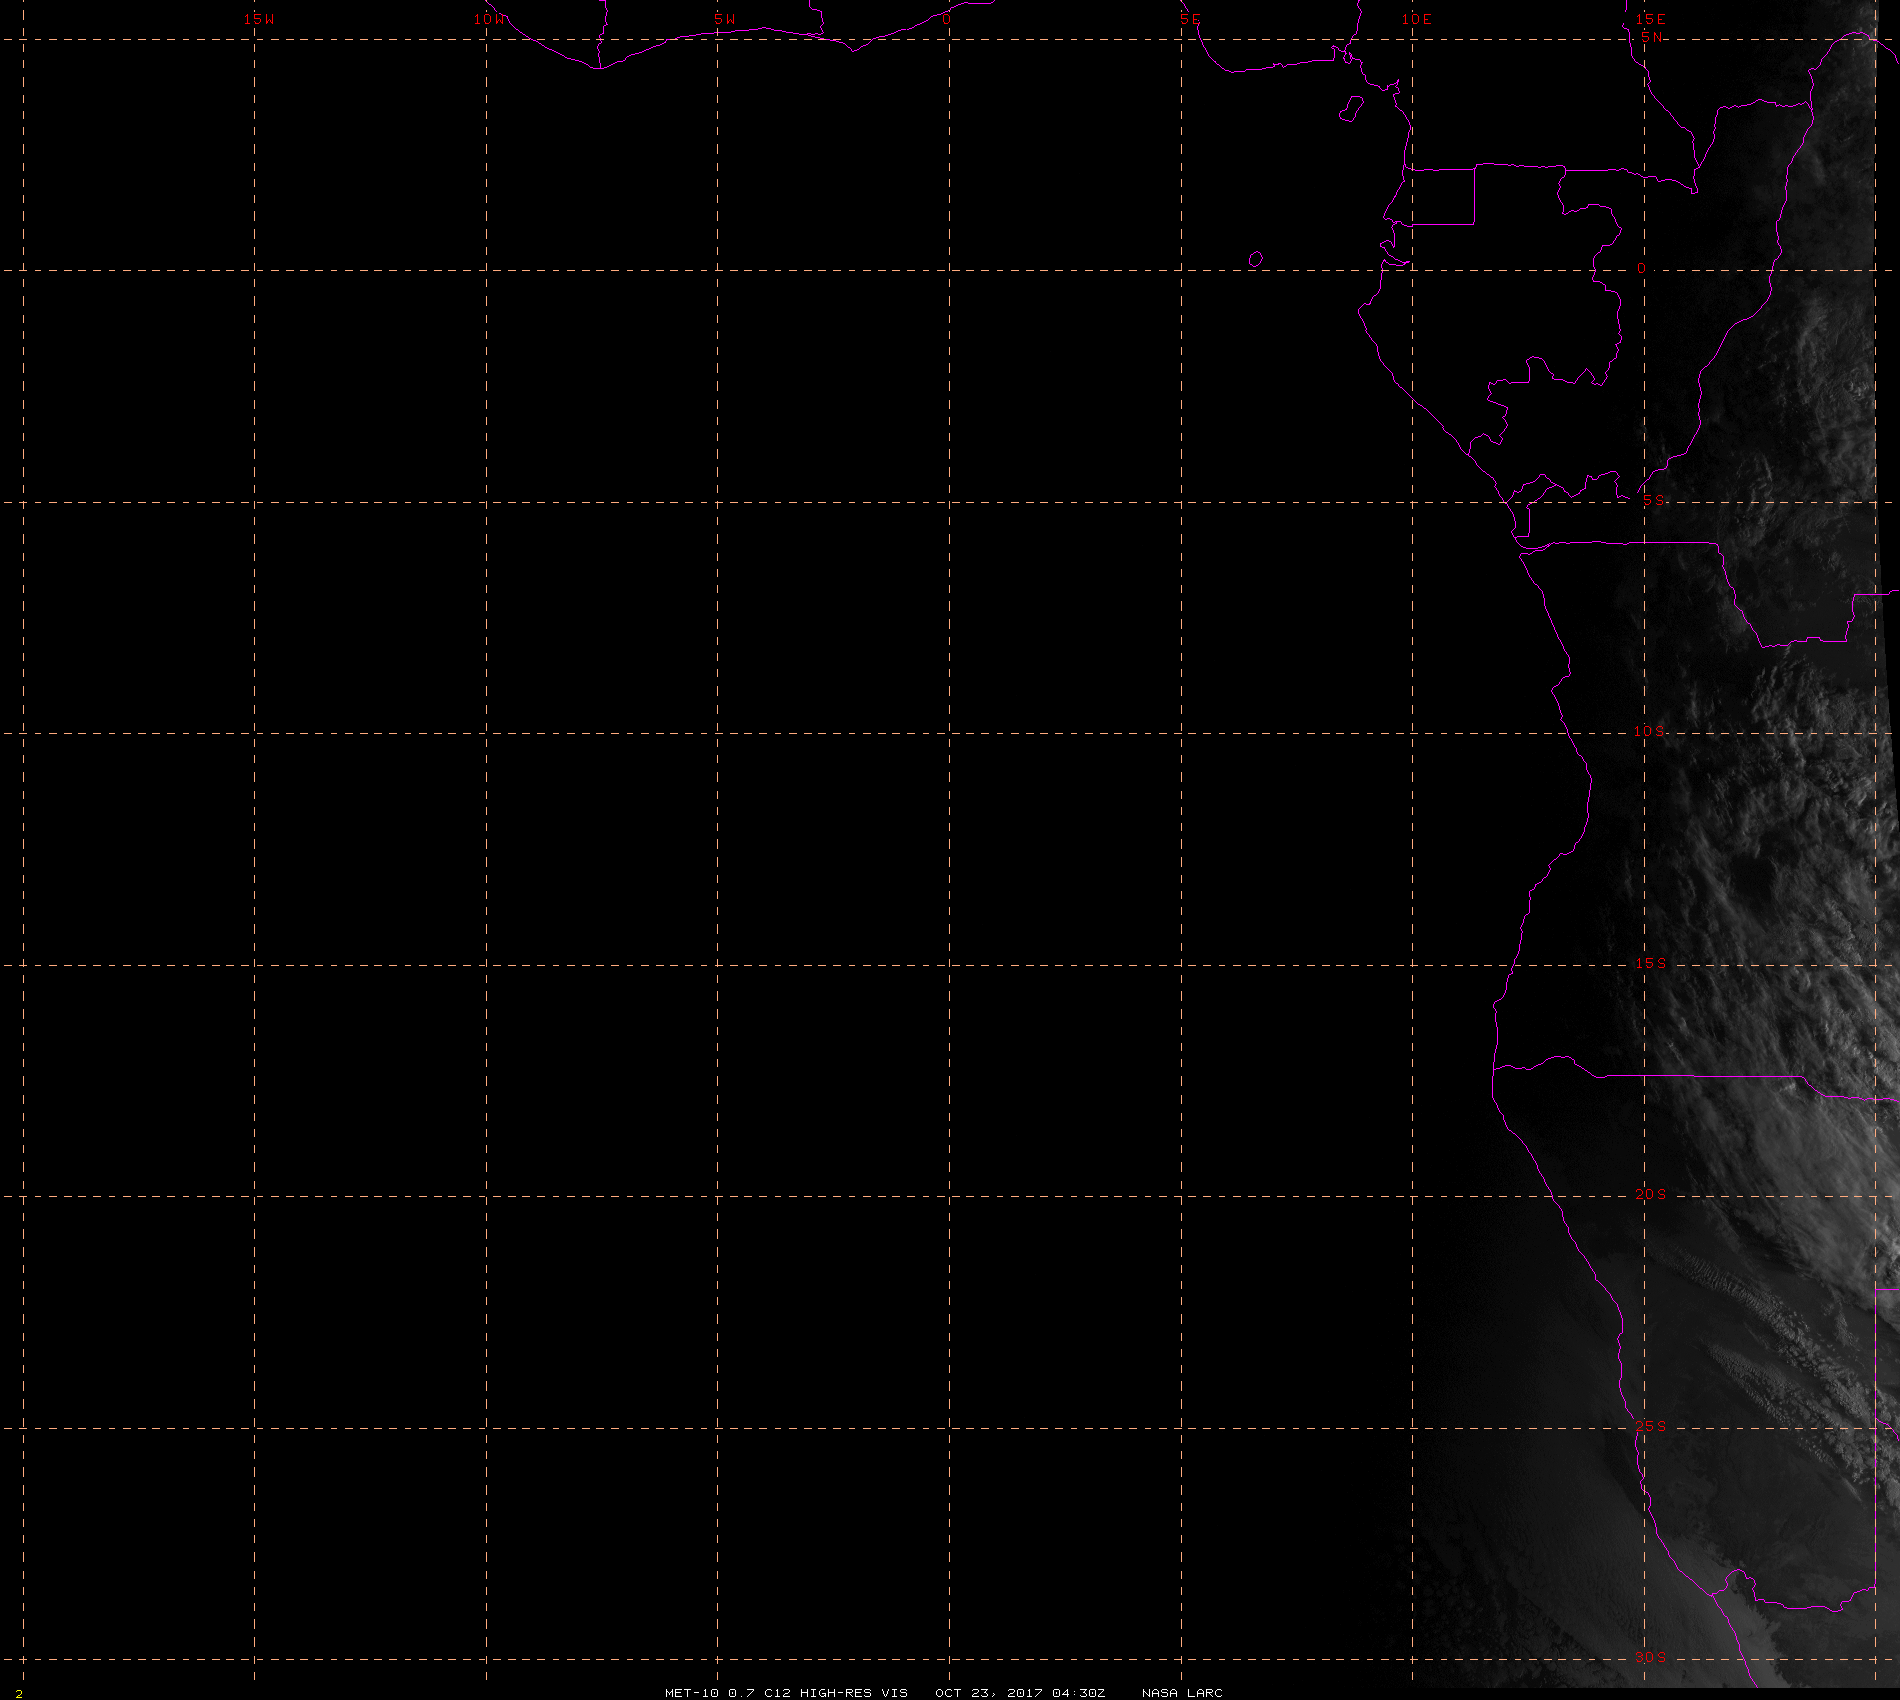Click the 15E longitude label

click(x=1651, y=19)
